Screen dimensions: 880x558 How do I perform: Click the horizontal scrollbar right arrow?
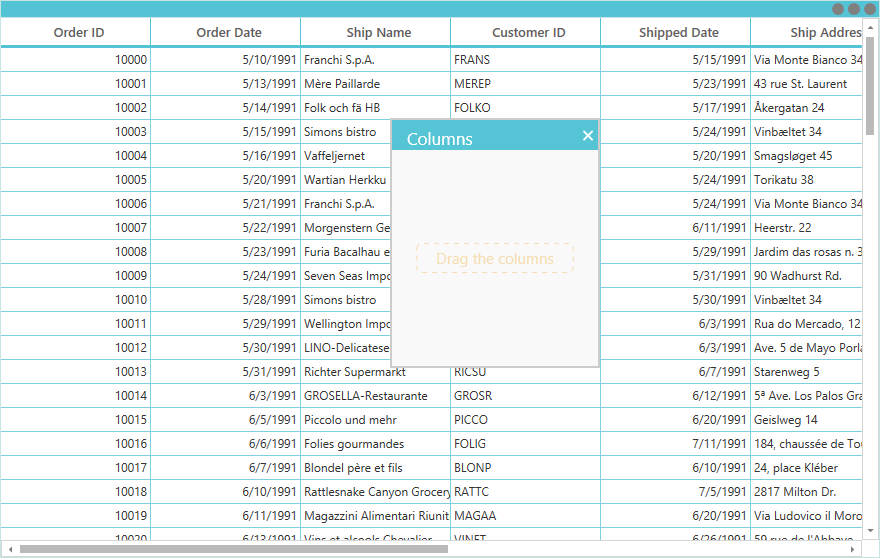(852, 548)
